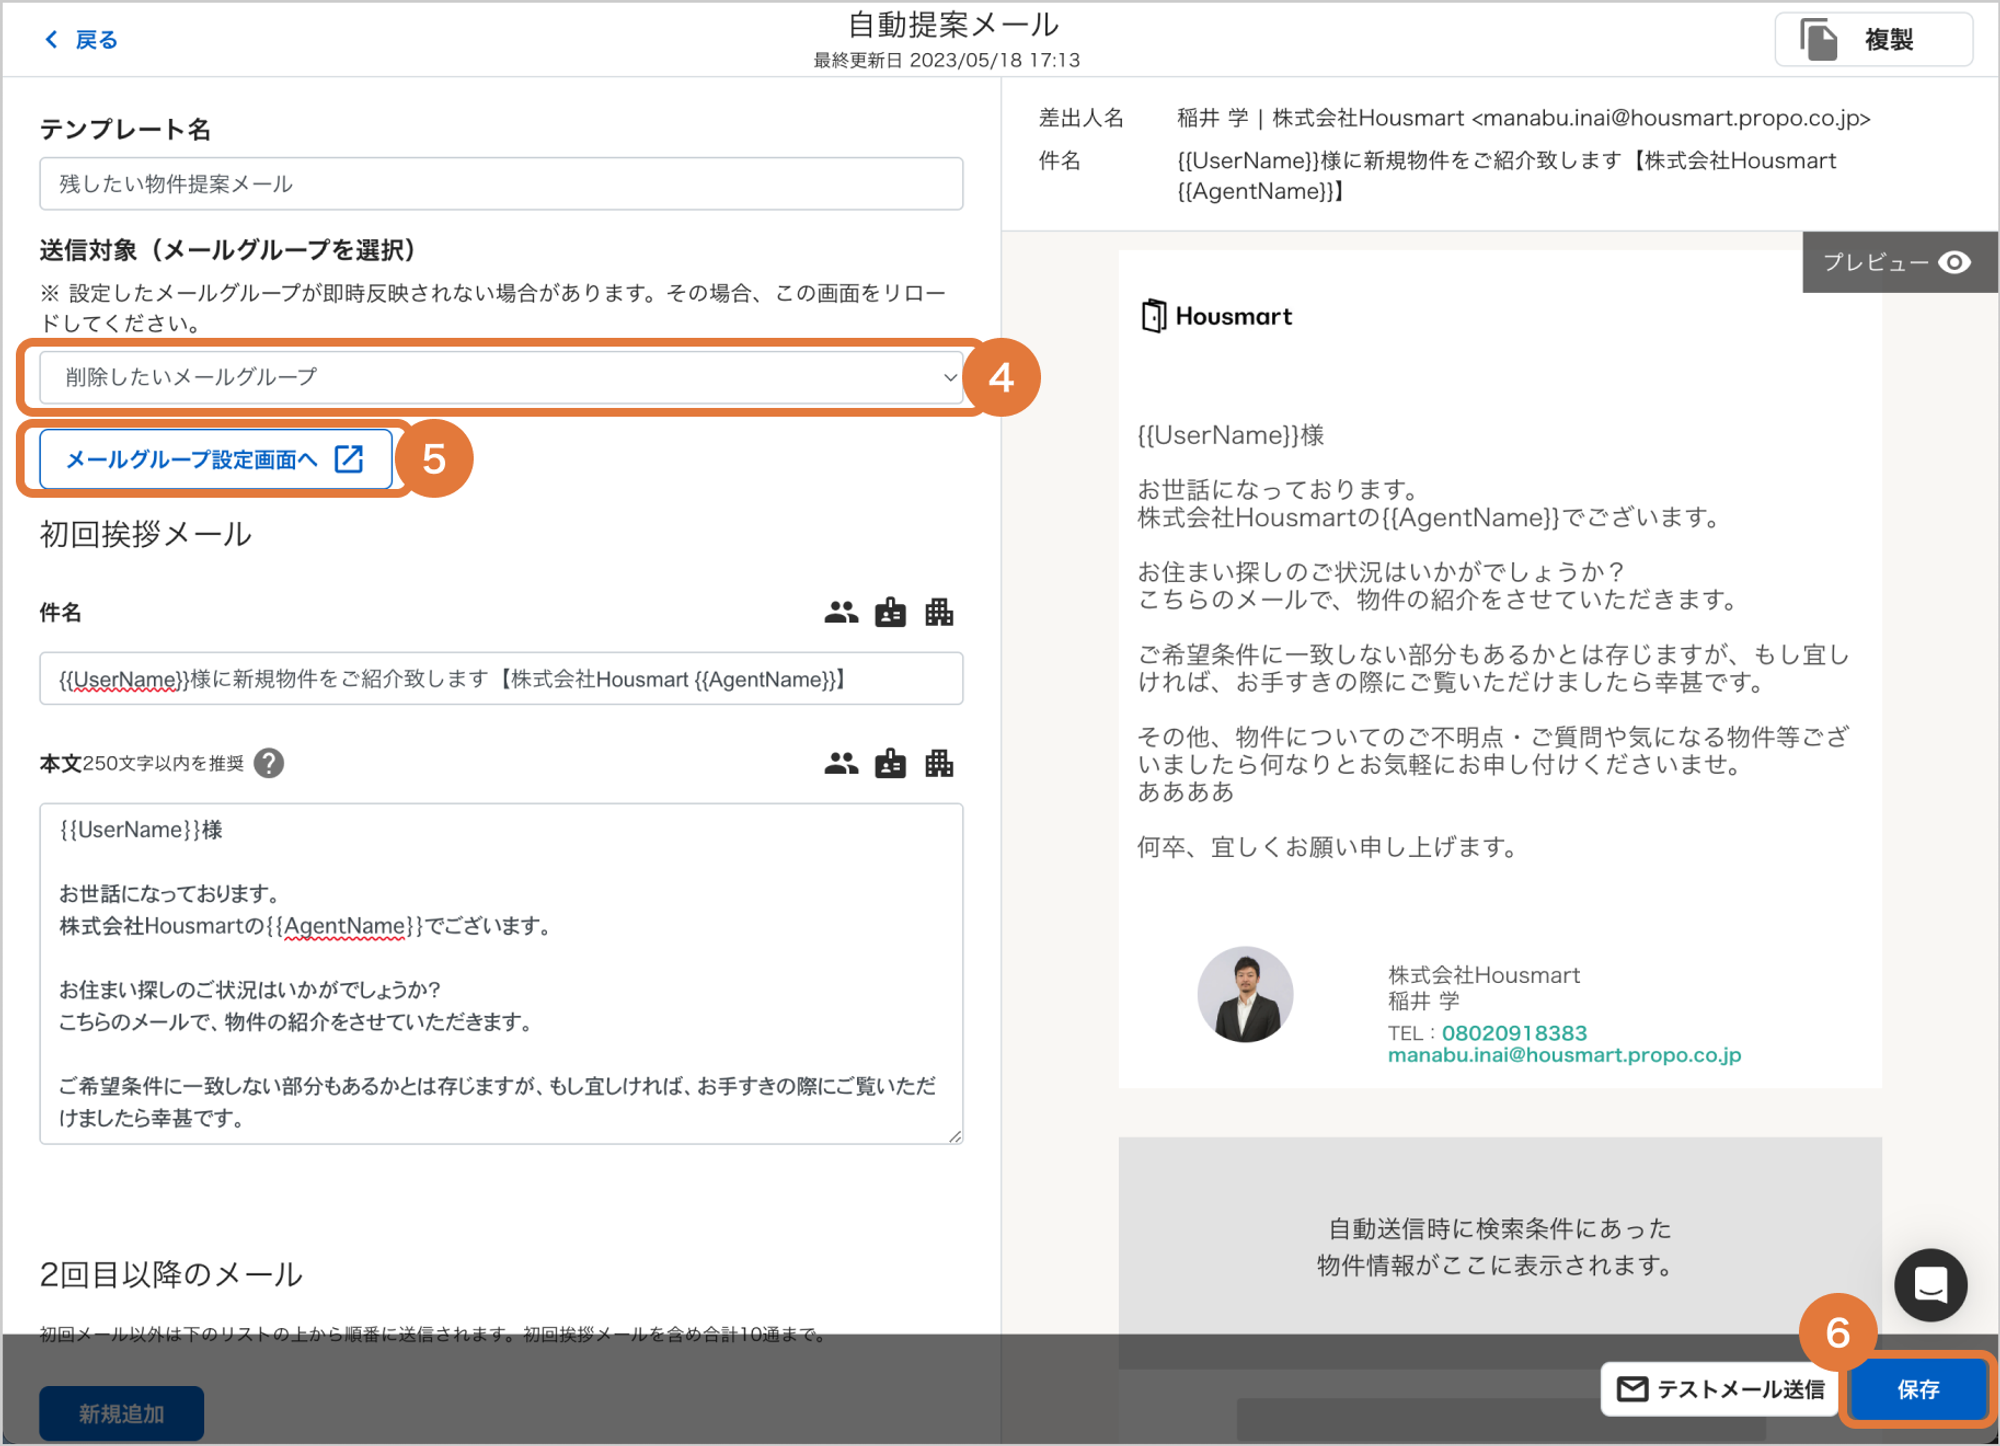
Task: Insert agent badge variable icon in 件名 row
Action: pos(890,612)
